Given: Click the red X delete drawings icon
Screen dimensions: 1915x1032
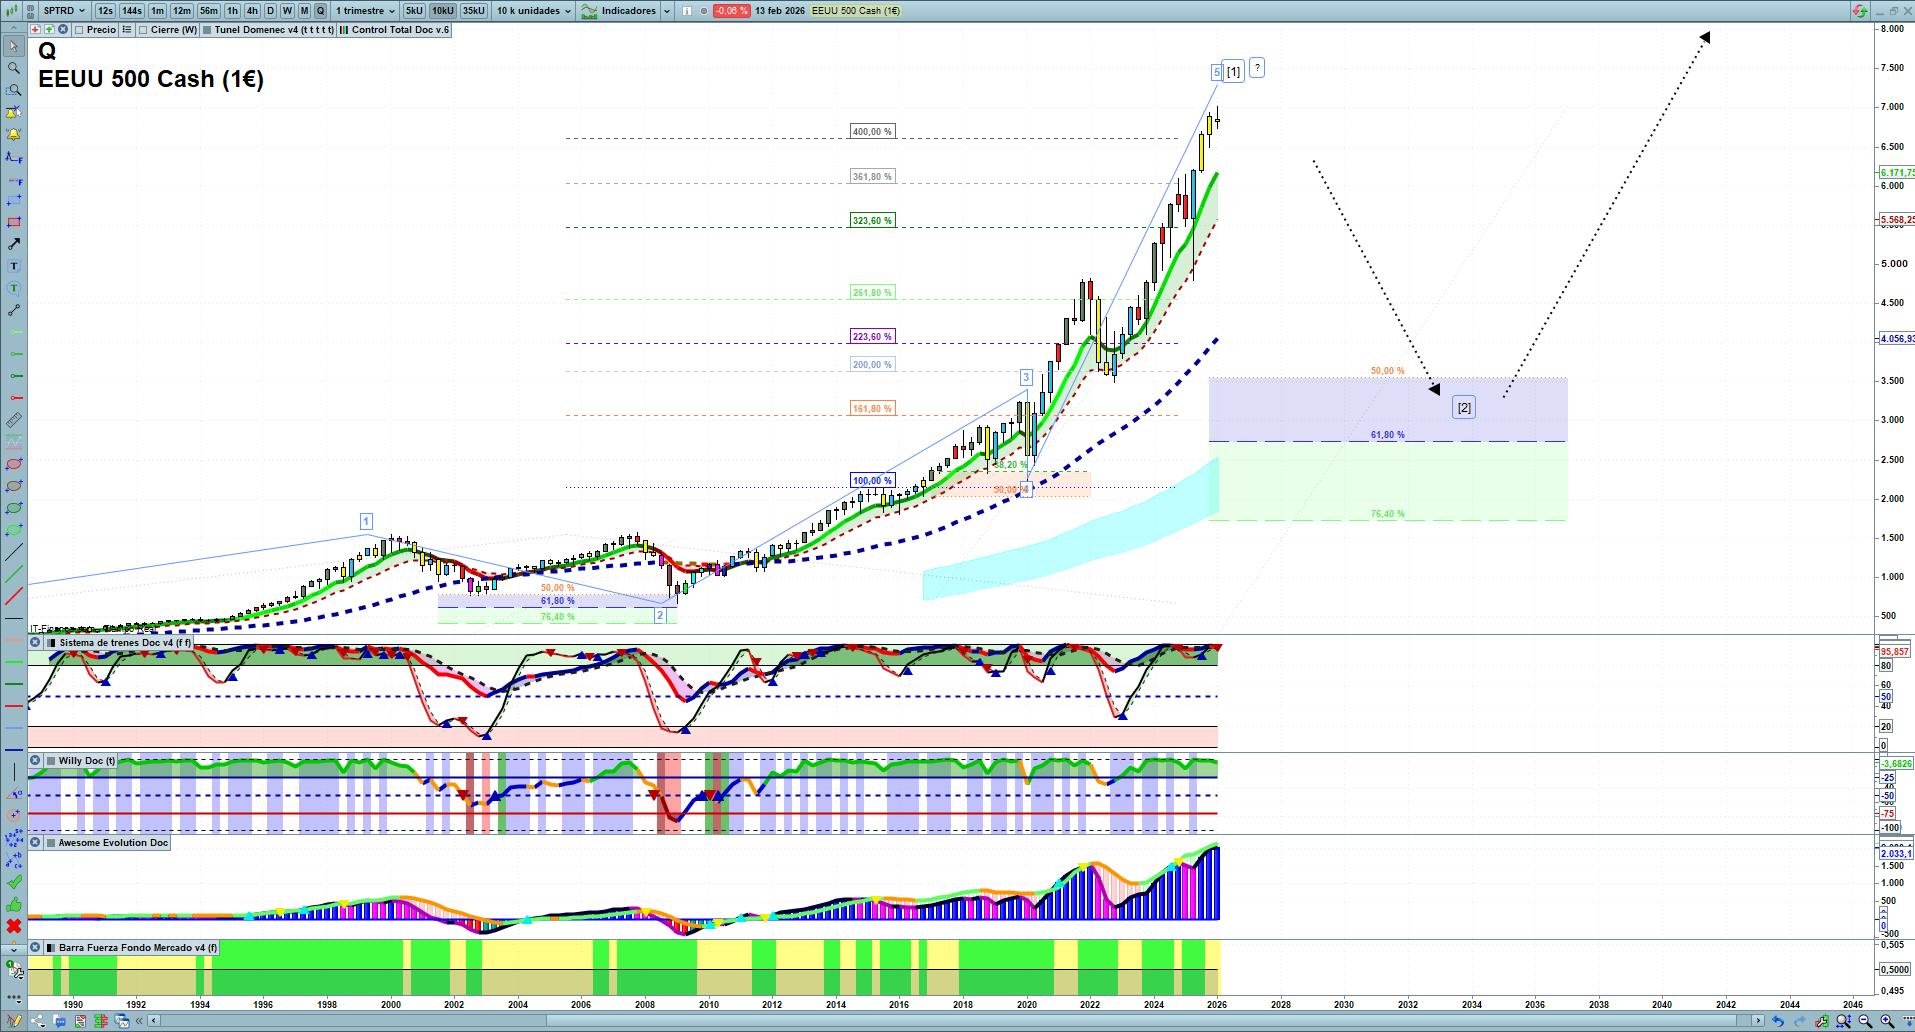Looking at the screenshot, I should (14, 926).
